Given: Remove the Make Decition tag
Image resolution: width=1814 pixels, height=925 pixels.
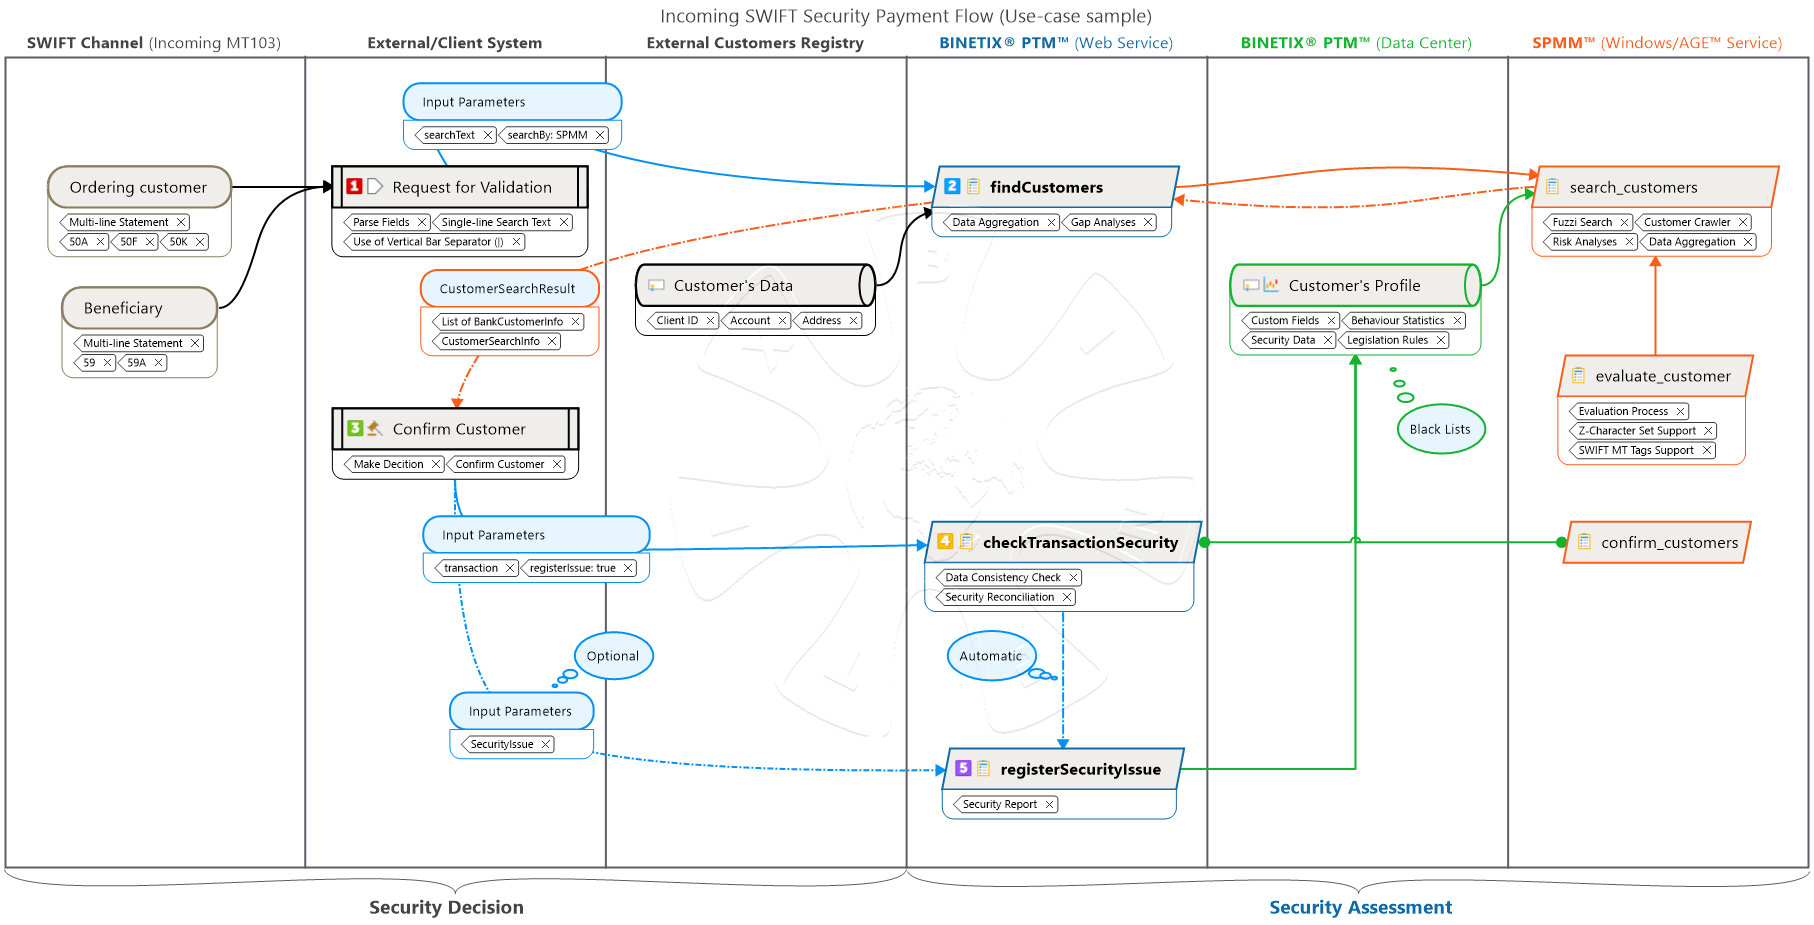Looking at the screenshot, I should [x=436, y=464].
